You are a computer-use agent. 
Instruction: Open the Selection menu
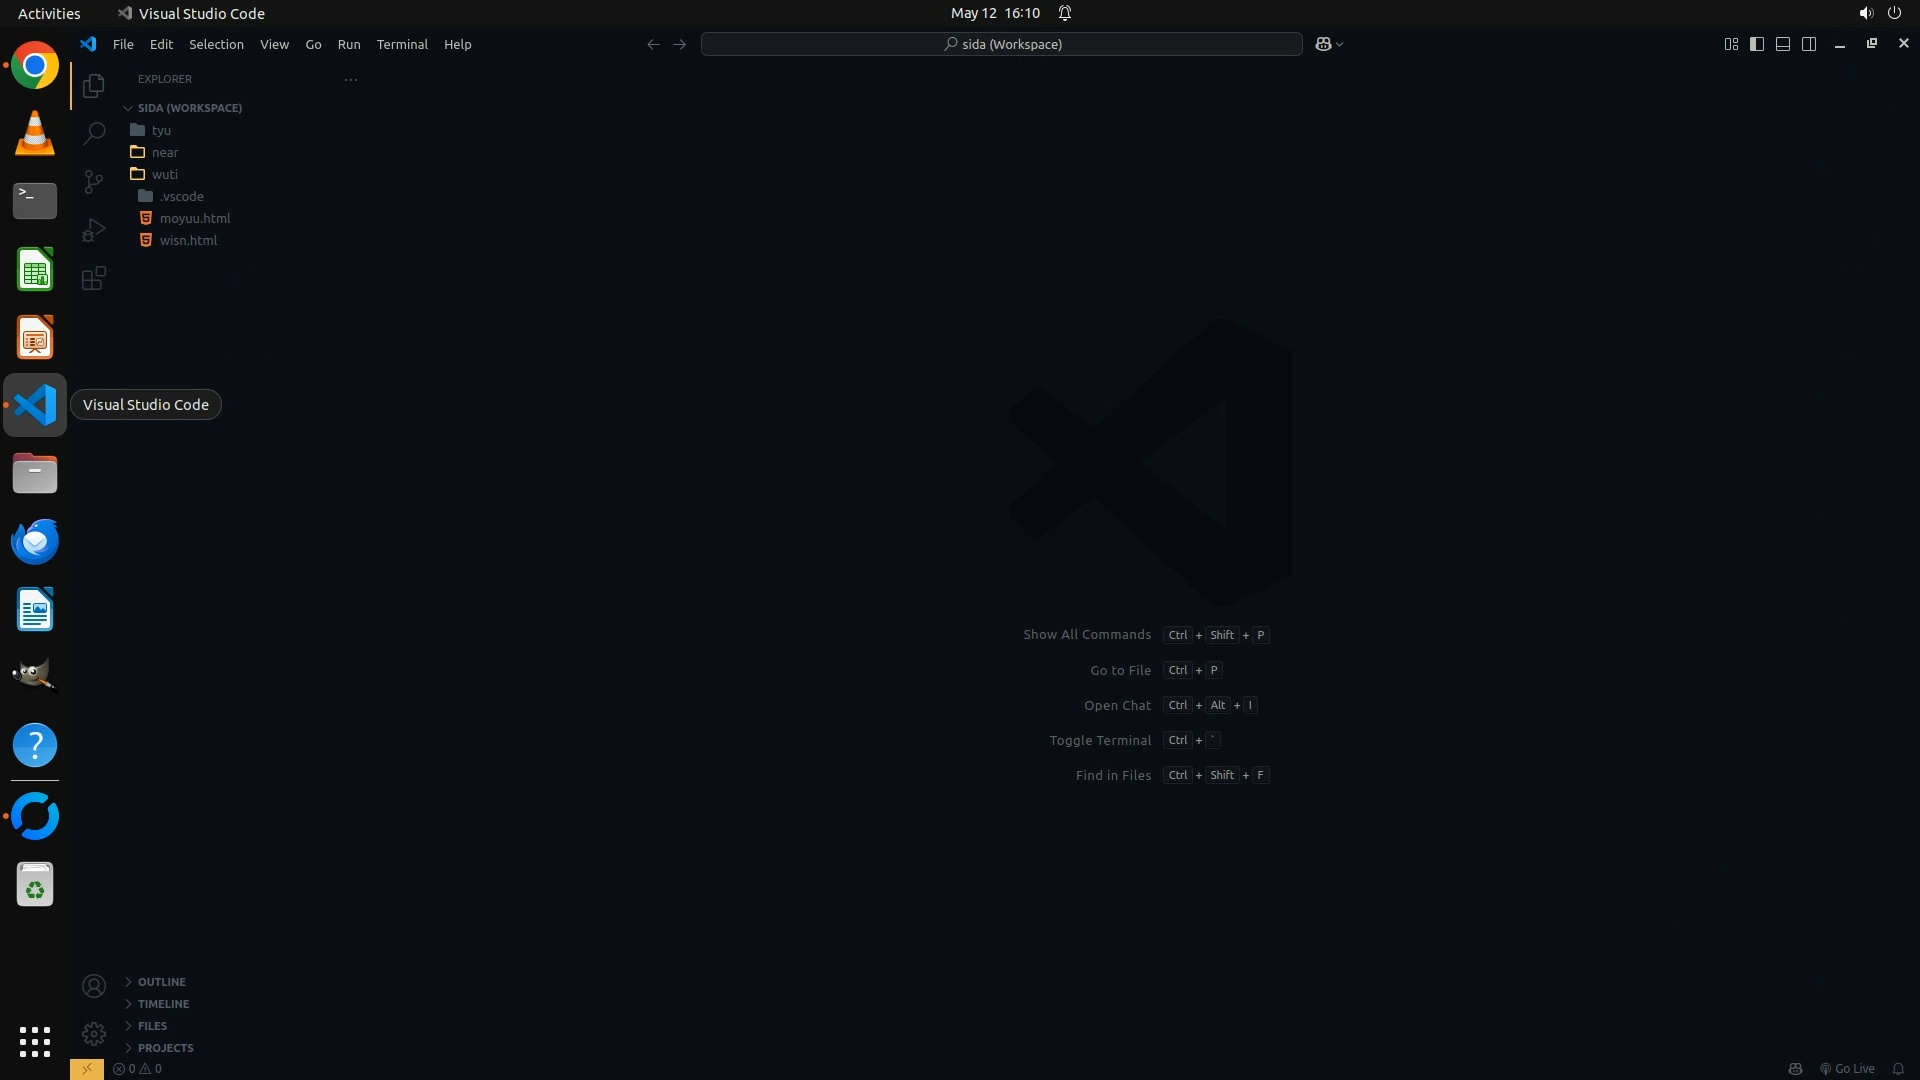click(216, 44)
